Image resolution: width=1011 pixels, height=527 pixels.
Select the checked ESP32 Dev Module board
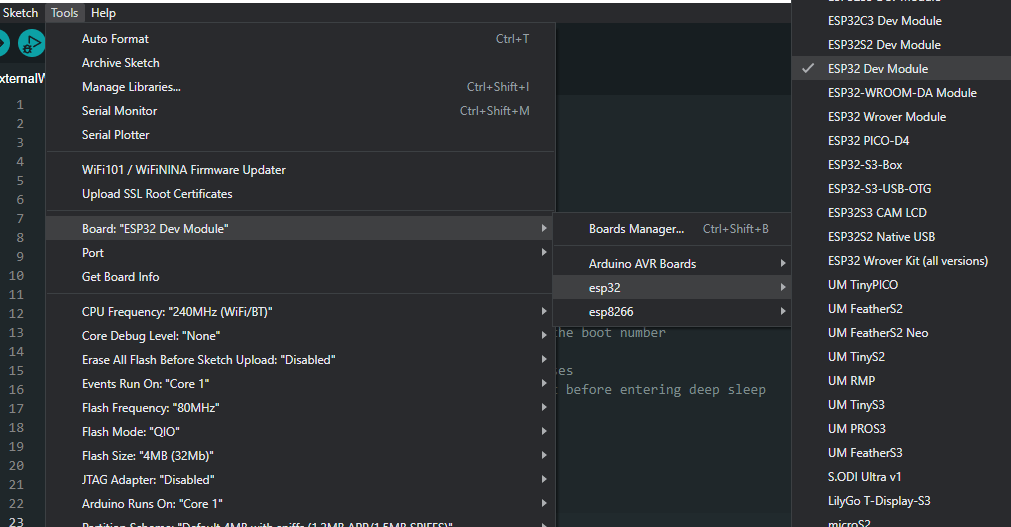[x=901, y=68]
